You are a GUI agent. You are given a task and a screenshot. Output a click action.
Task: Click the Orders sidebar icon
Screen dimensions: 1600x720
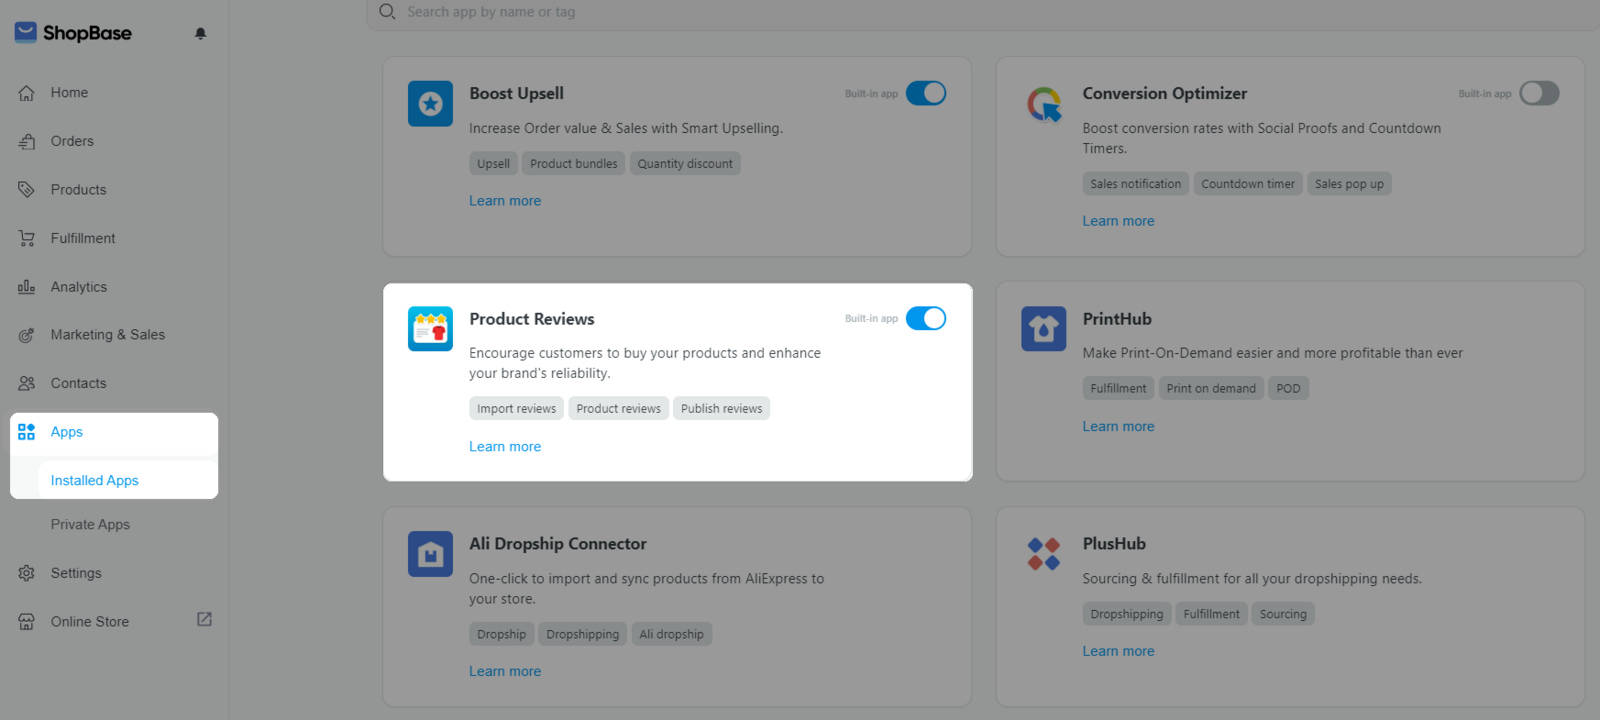click(x=27, y=141)
